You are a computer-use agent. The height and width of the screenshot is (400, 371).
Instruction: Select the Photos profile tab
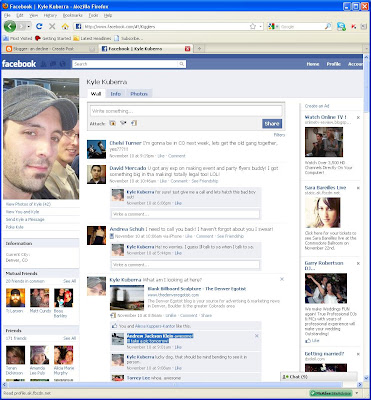[x=139, y=94]
